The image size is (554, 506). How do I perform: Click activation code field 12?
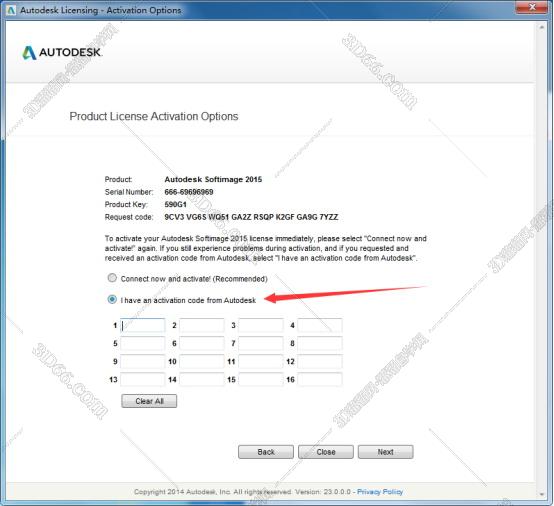point(320,361)
